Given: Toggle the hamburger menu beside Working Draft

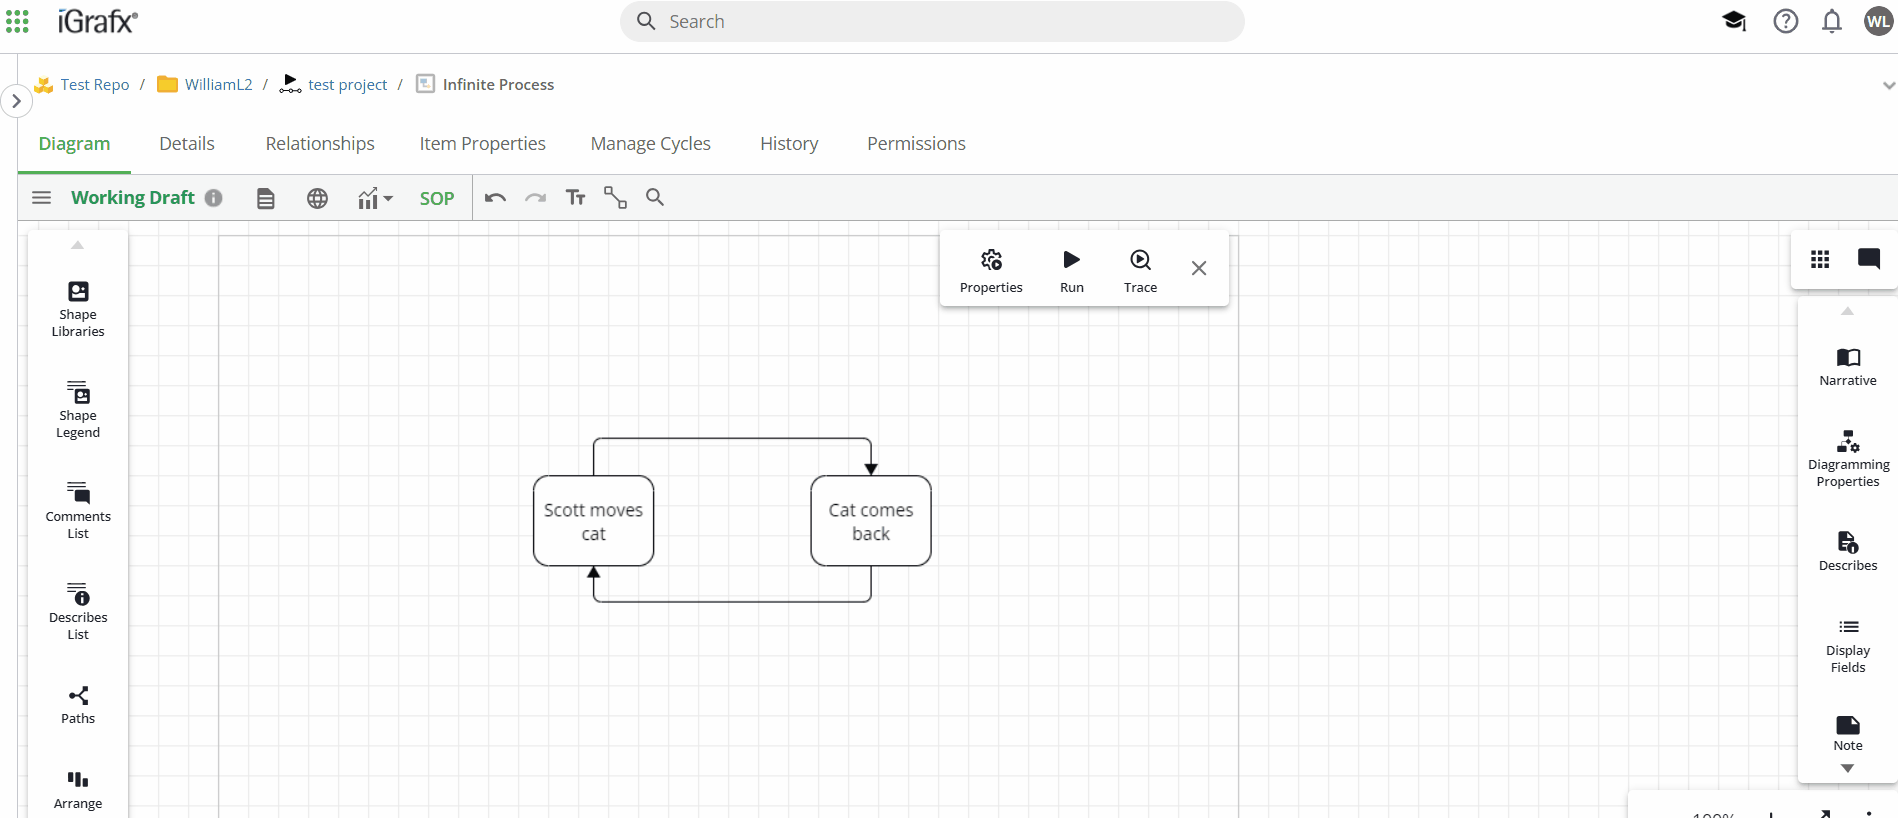Looking at the screenshot, I should click(x=41, y=198).
